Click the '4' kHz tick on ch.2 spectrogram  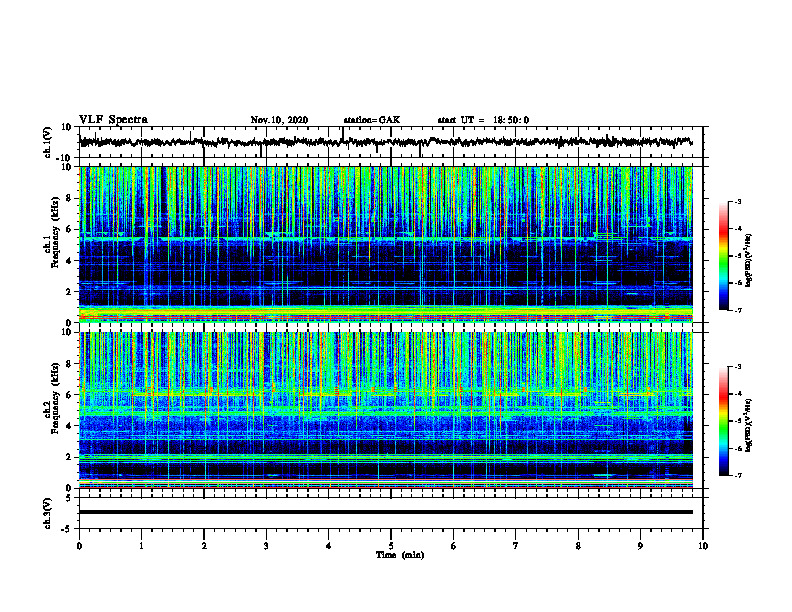pos(69,426)
